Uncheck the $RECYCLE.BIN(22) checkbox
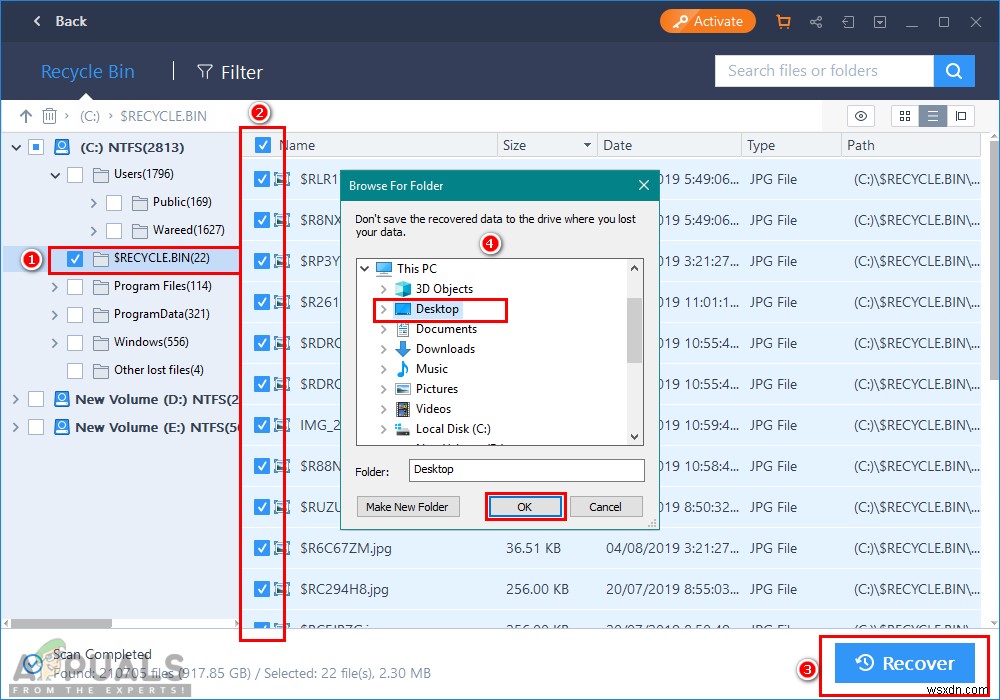1000x700 pixels. click(x=75, y=259)
